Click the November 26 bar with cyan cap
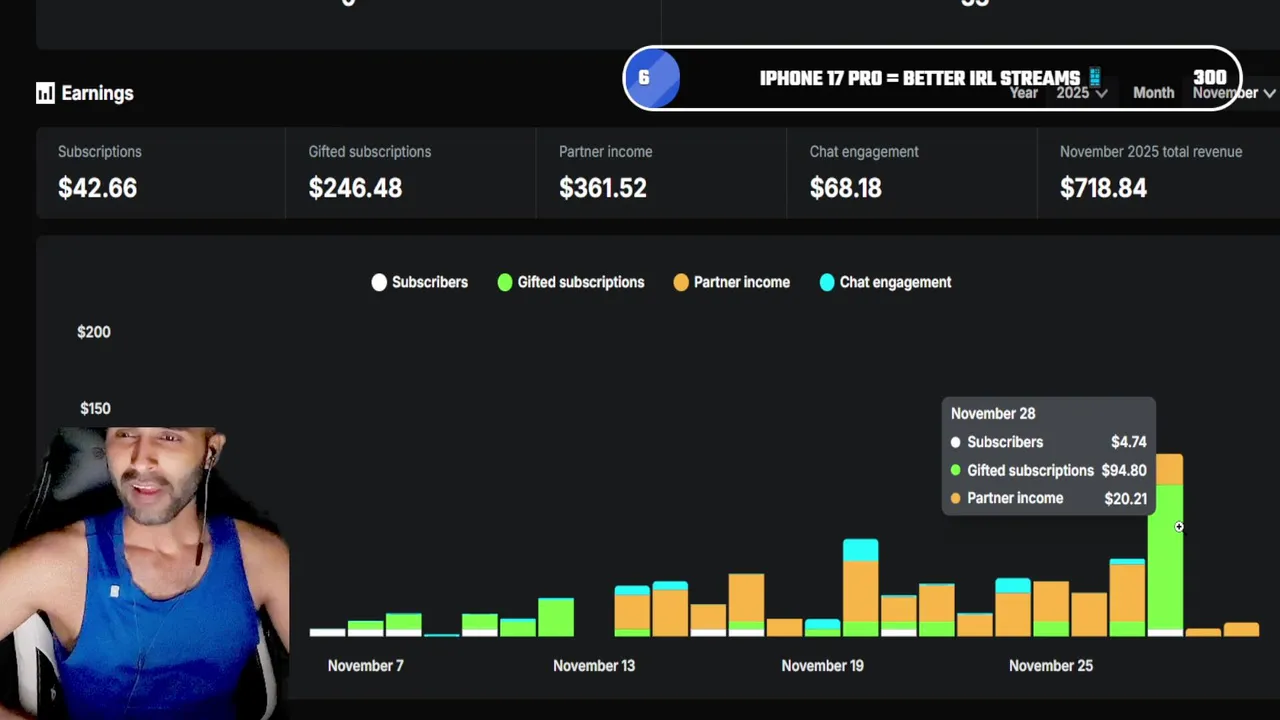 (1127, 597)
